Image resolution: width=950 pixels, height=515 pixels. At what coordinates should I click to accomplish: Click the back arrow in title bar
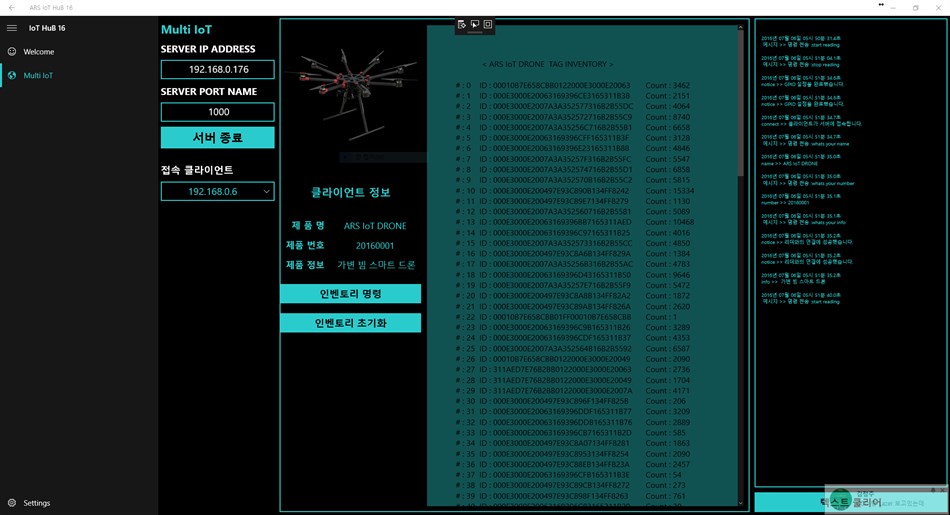12,8
